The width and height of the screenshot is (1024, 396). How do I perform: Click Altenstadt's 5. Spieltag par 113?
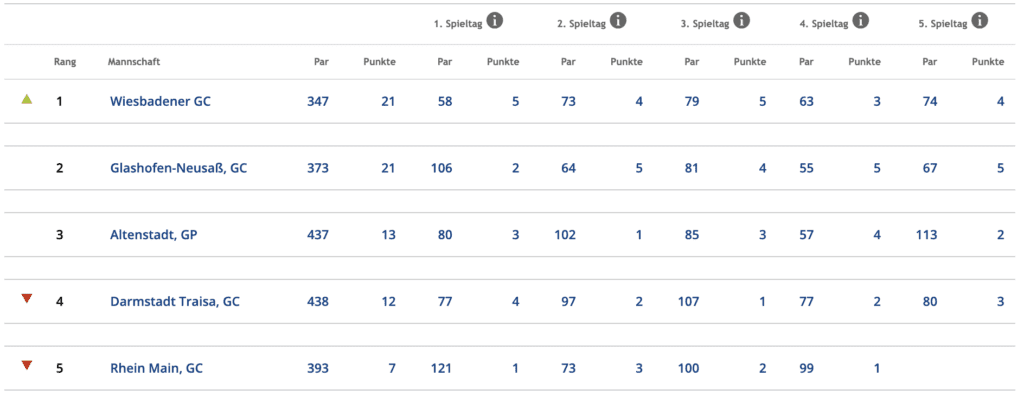pos(927,235)
